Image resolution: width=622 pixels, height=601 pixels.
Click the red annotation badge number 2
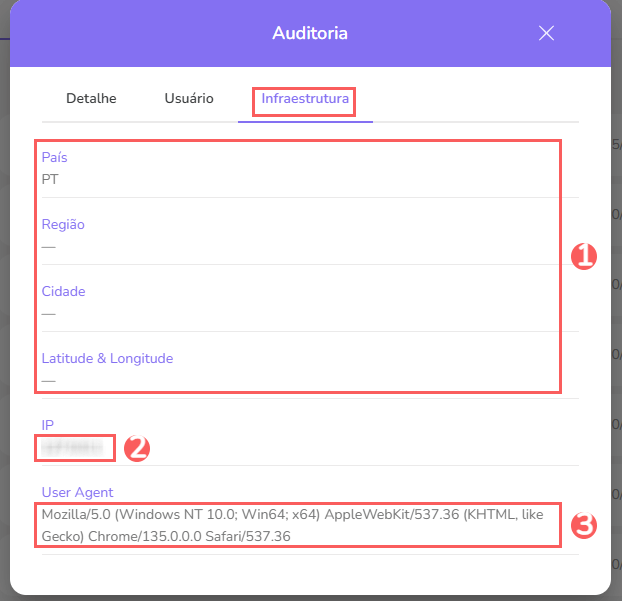tap(136, 448)
